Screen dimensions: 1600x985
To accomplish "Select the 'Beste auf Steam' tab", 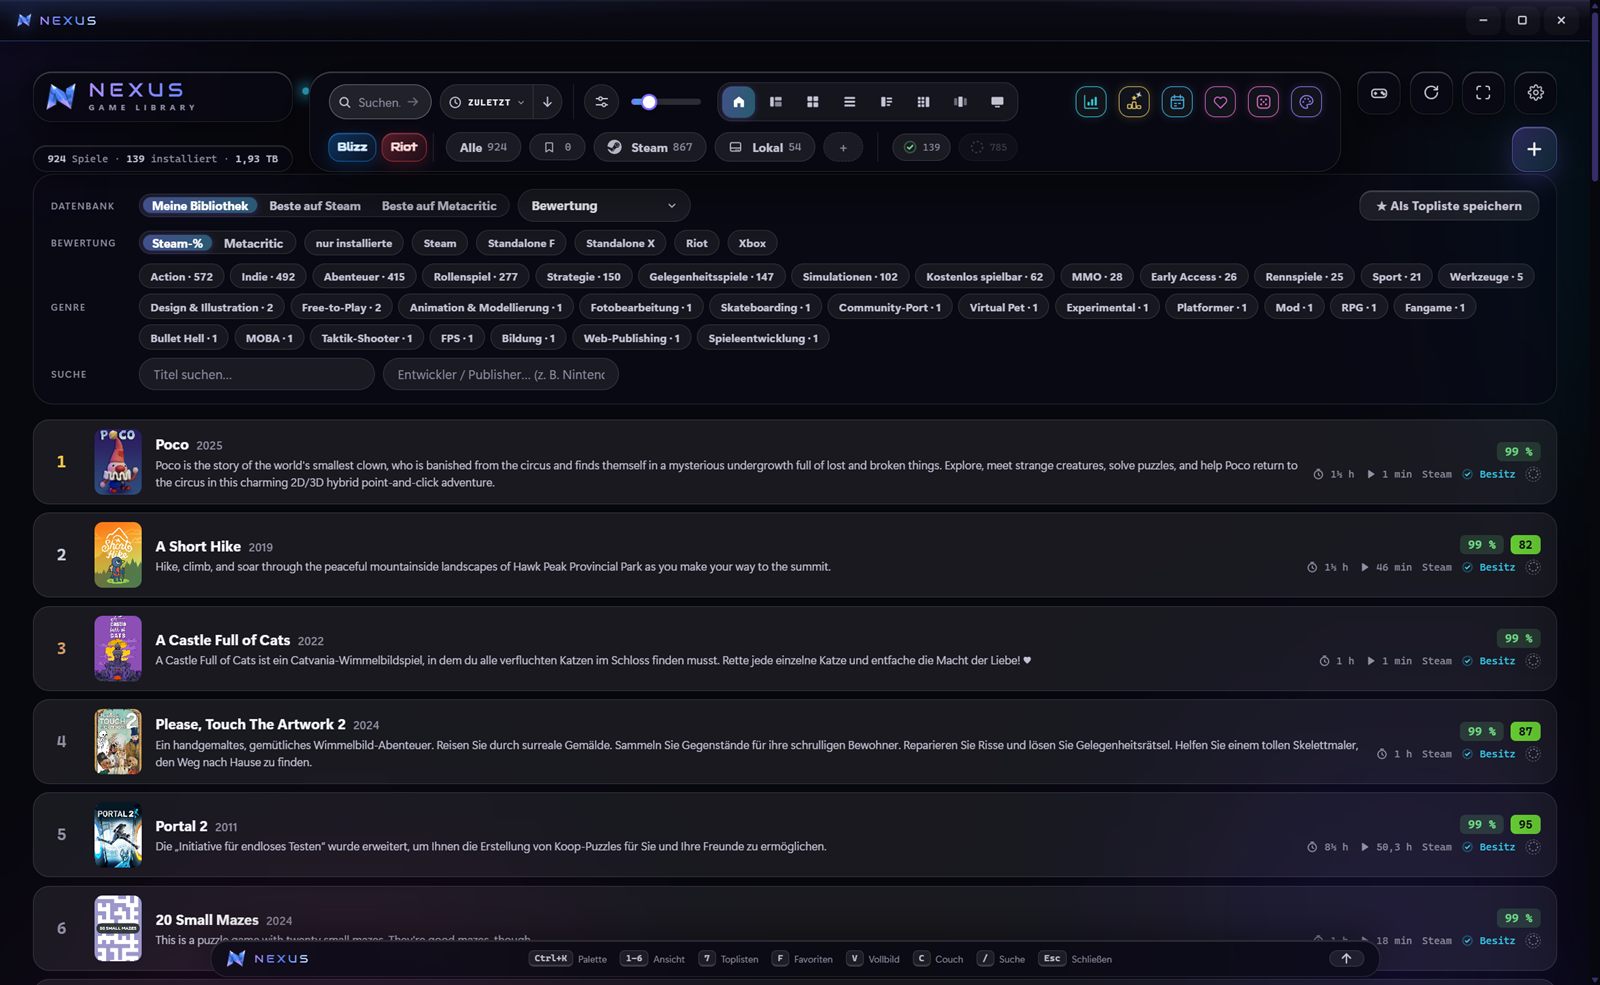I will (x=315, y=206).
